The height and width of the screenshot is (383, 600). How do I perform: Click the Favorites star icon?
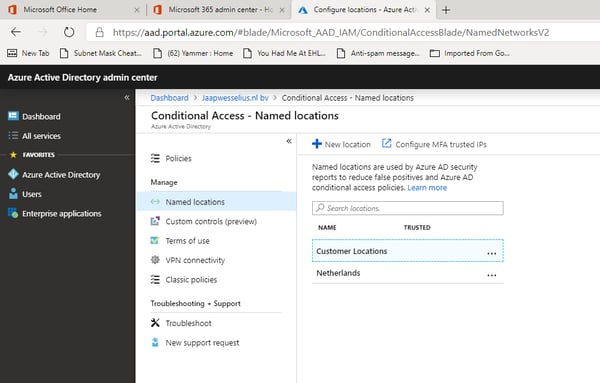[13, 155]
